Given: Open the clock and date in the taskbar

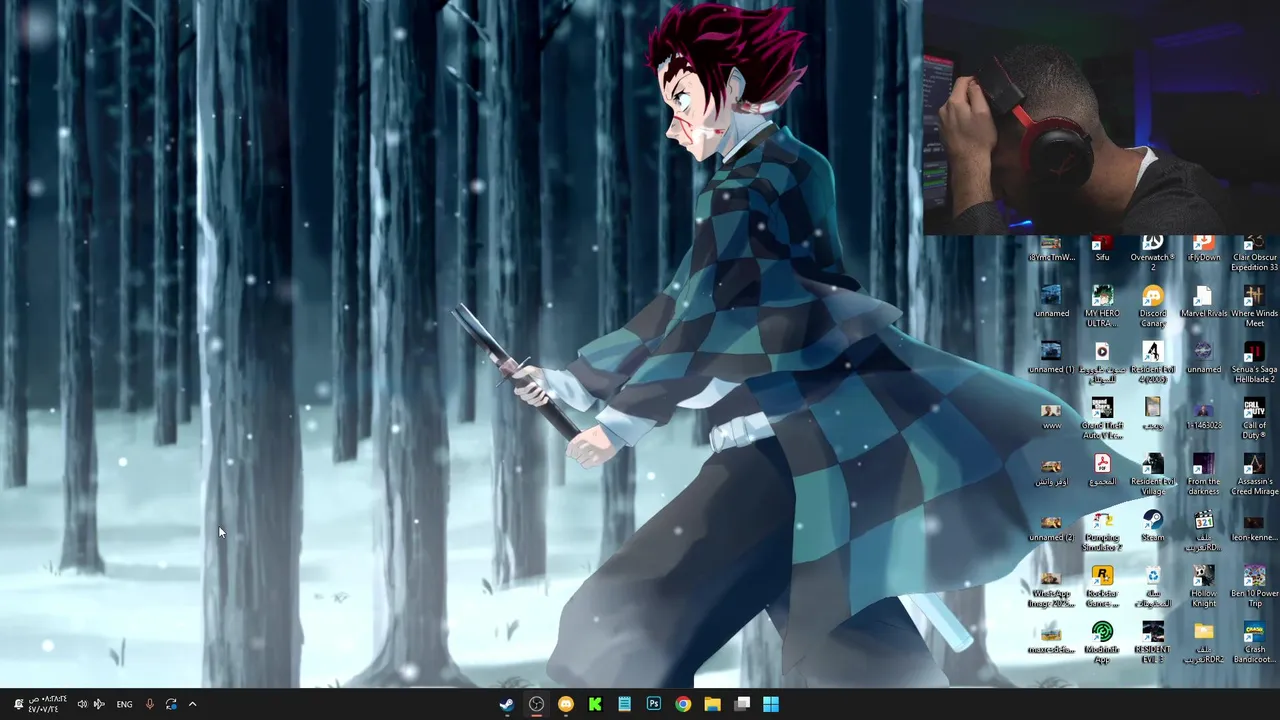Looking at the screenshot, I should [48, 704].
